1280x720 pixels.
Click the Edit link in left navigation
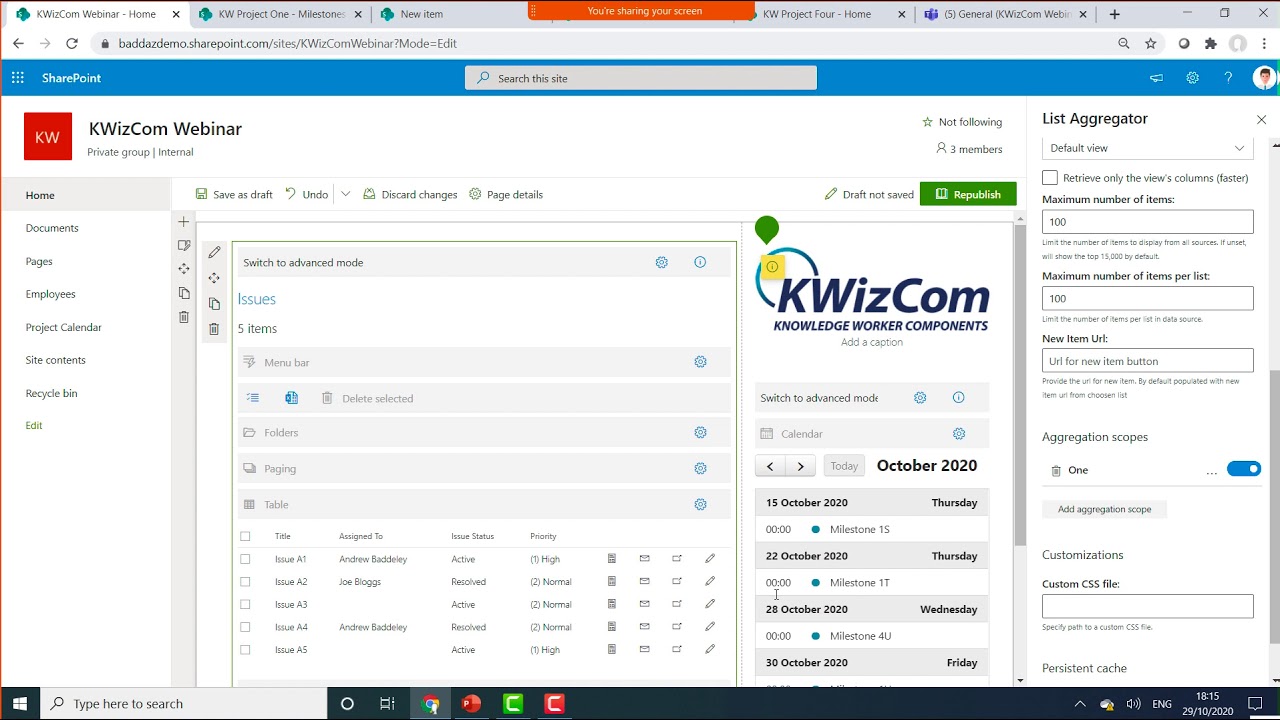(34, 425)
